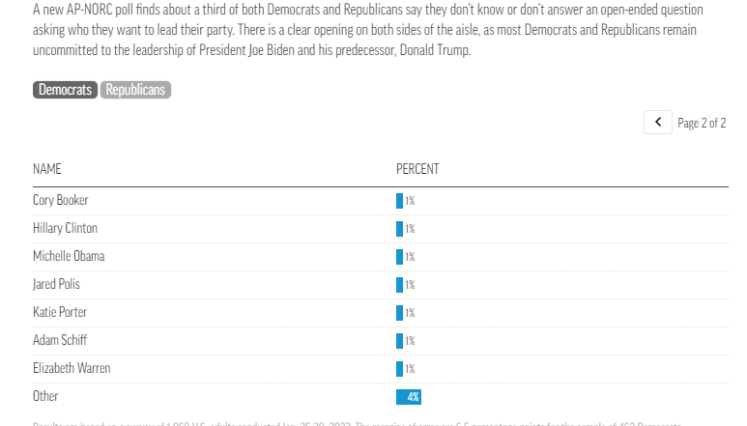Switch to the Republicans tab
Screen dimensions: 747x426
point(135,90)
